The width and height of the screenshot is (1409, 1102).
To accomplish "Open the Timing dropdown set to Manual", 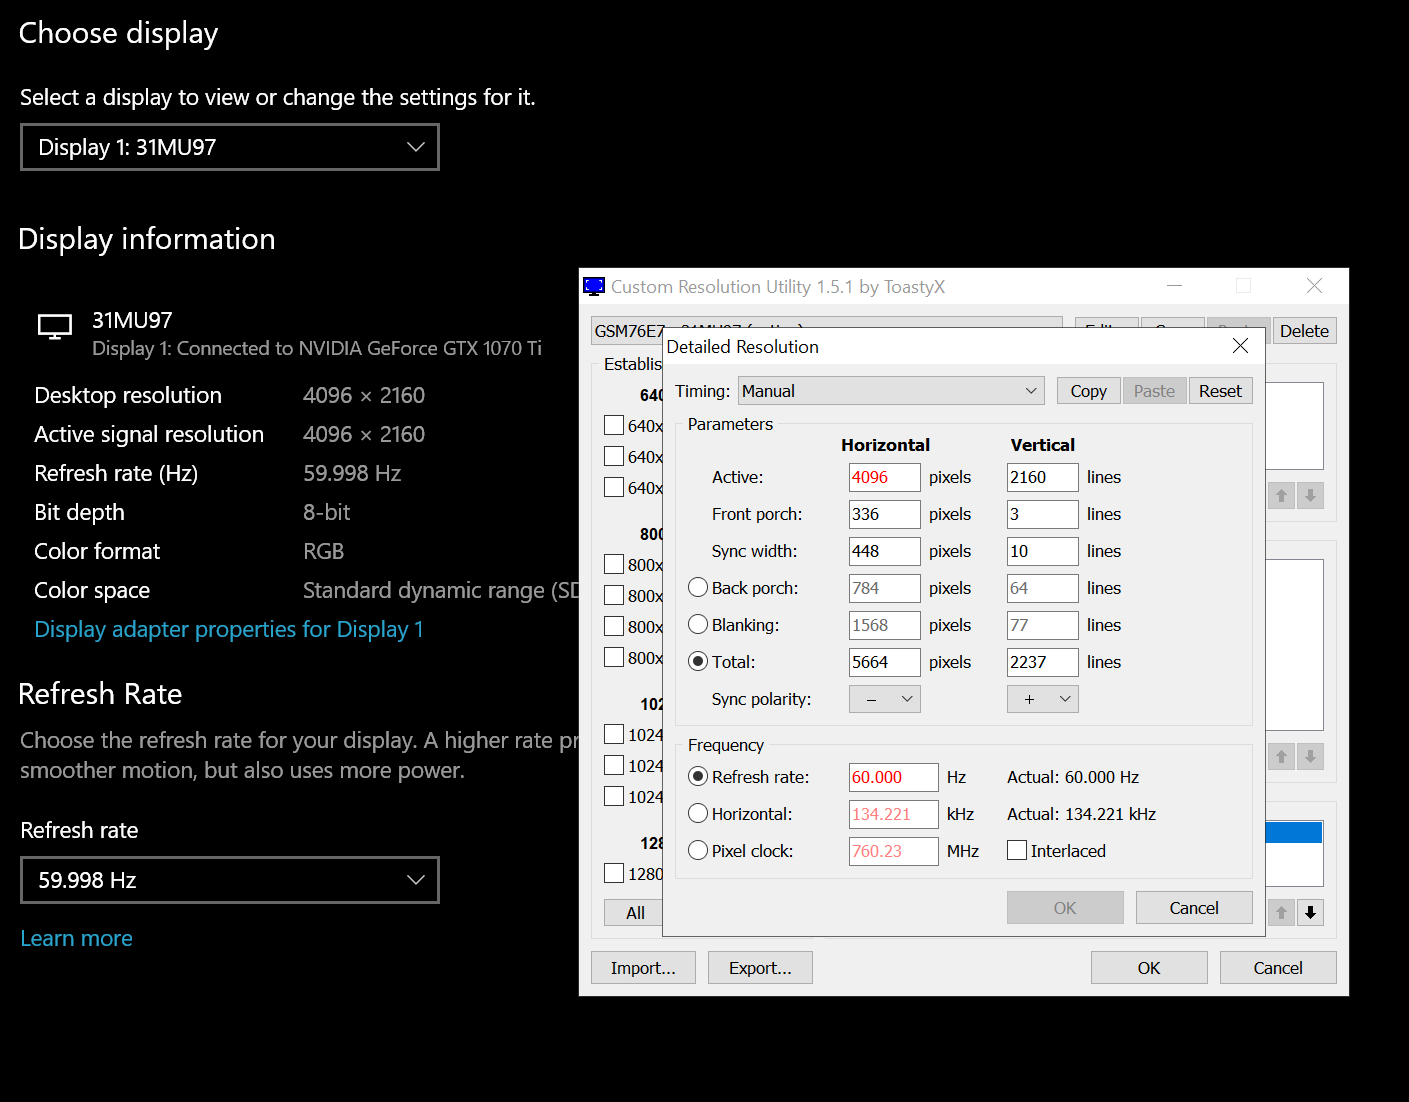I will tap(890, 391).
